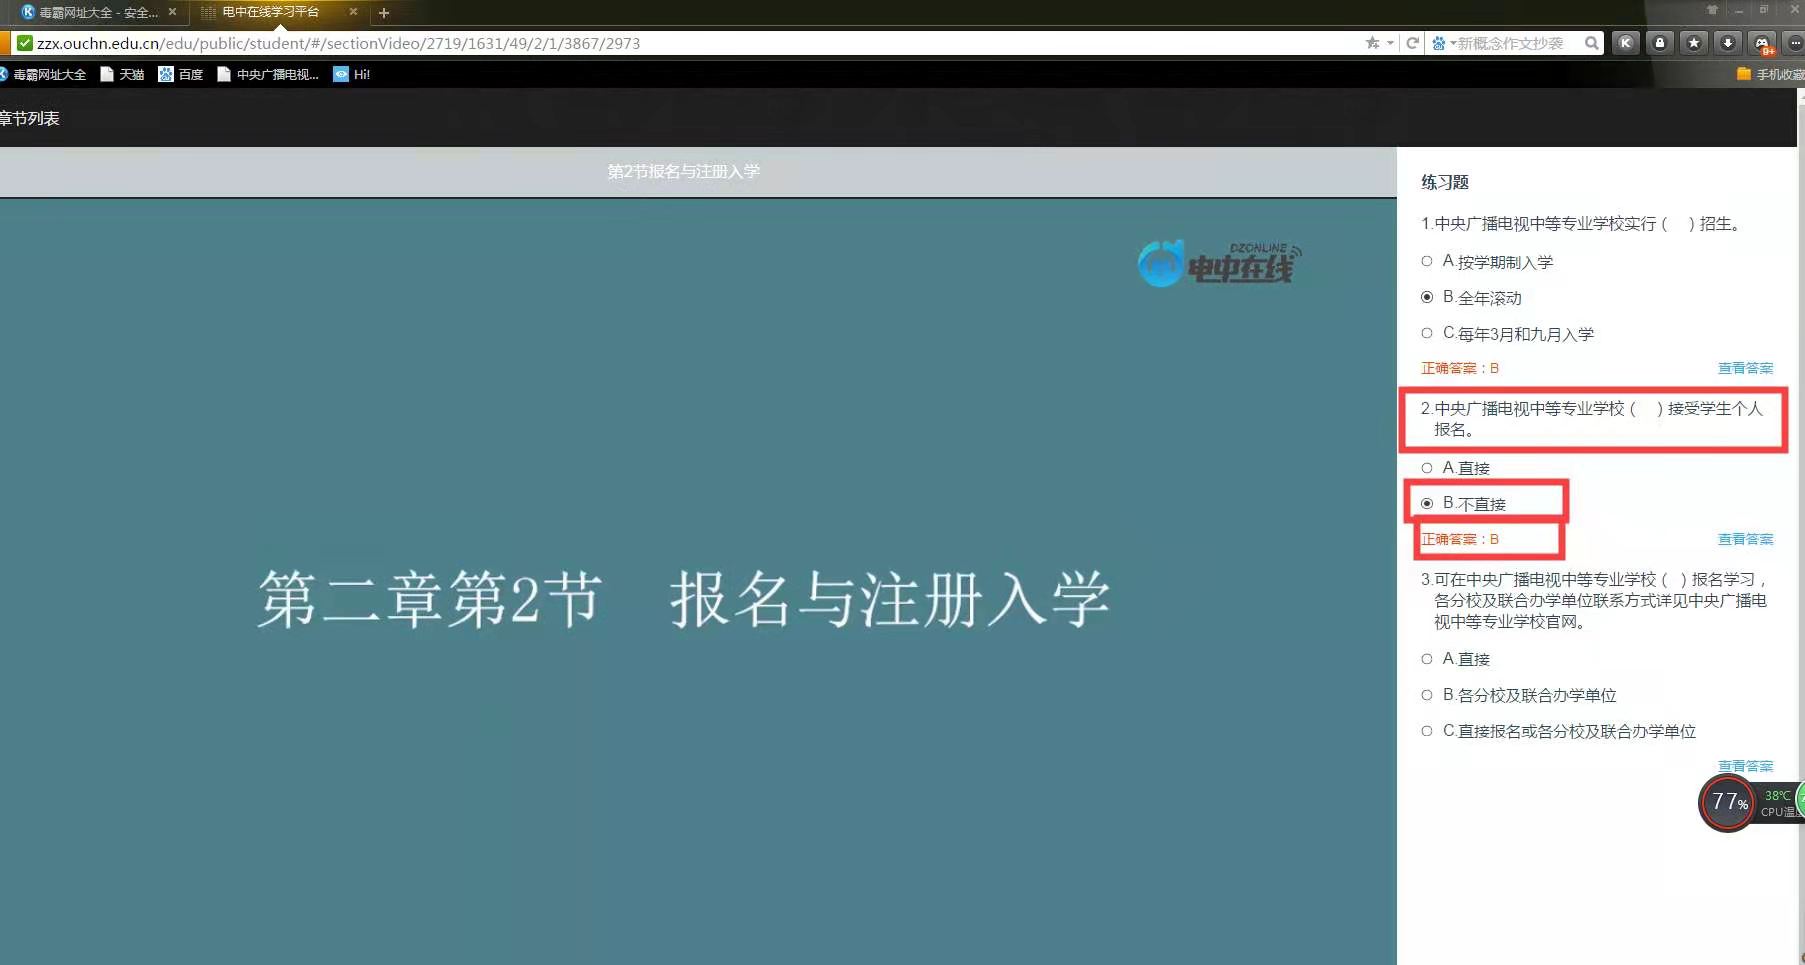The image size is (1805, 965).
Task: Close the 毒霸网址大全 tab
Action: point(172,12)
